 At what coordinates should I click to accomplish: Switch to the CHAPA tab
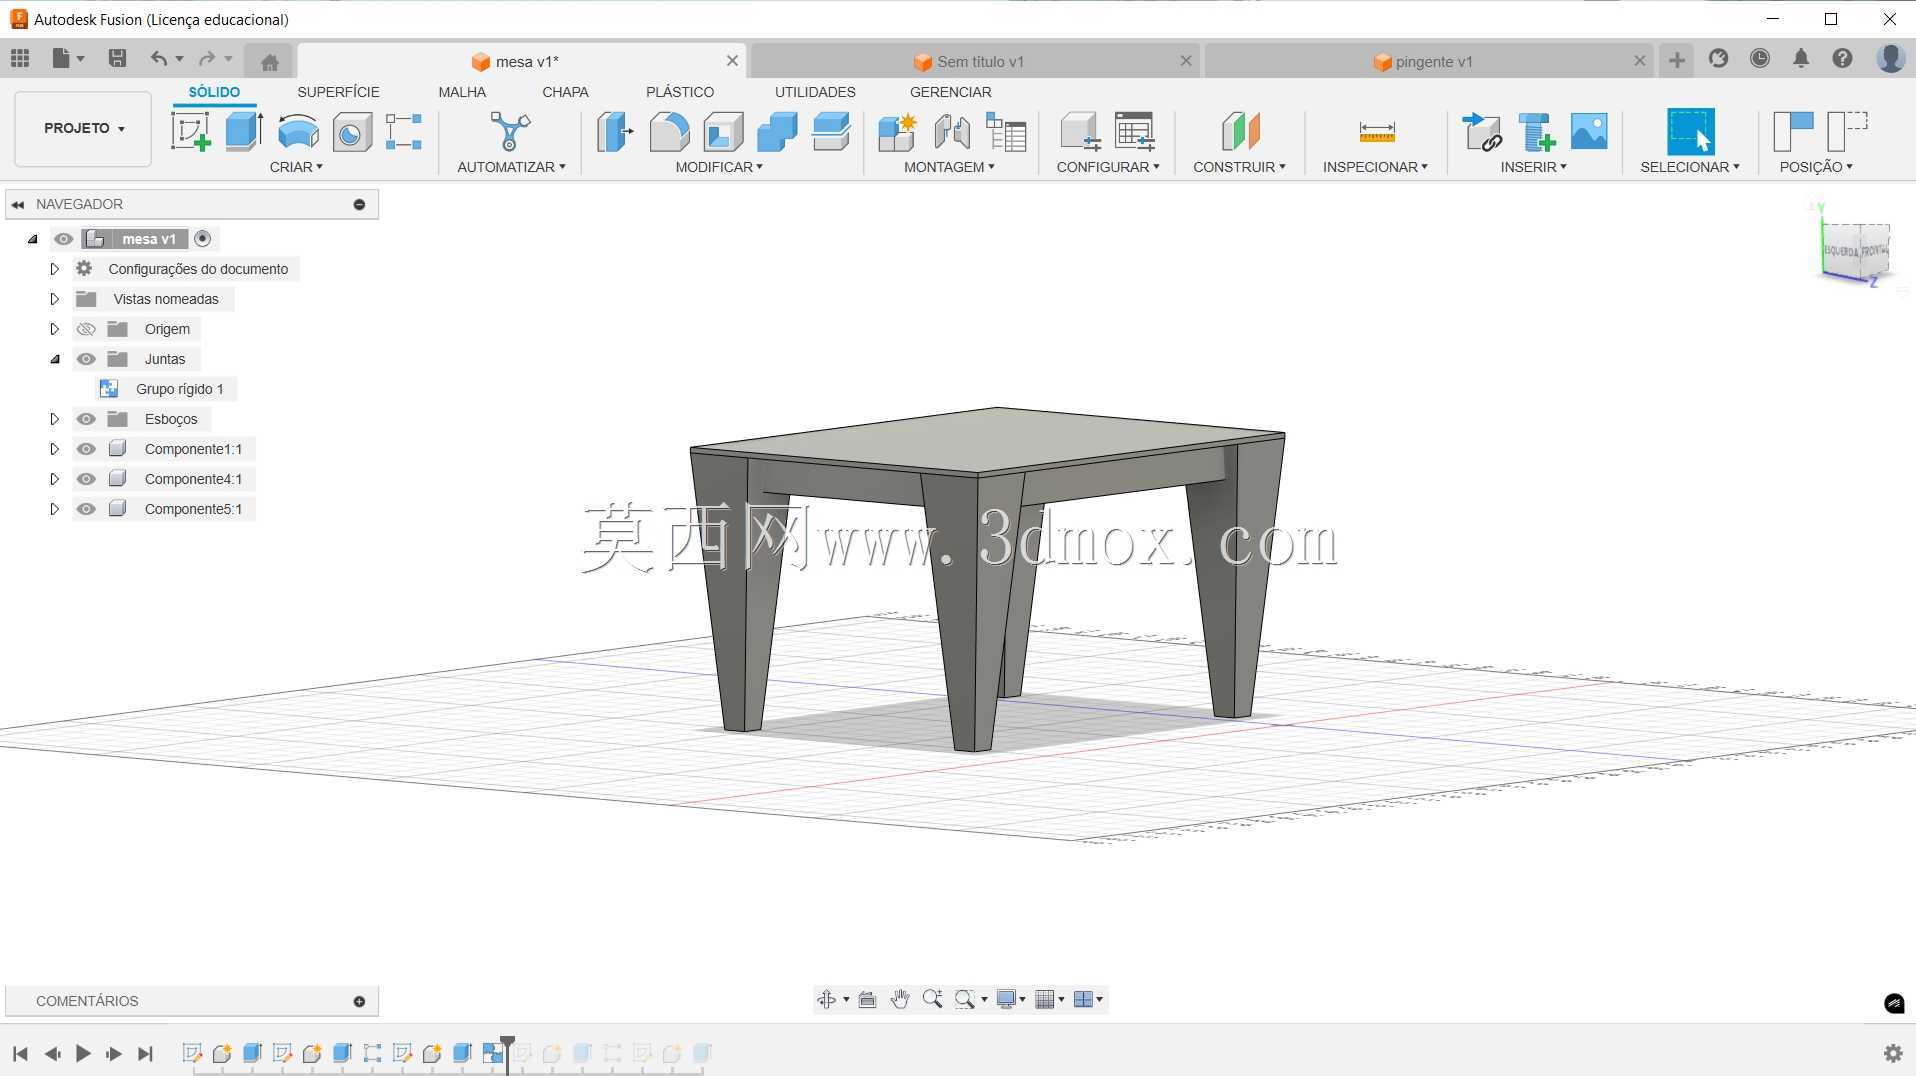click(x=565, y=92)
